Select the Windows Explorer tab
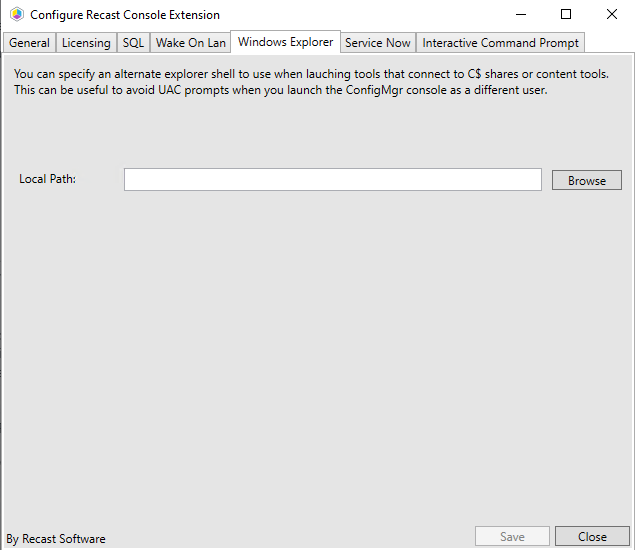The height and width of the screenshot is (550, 635). pyautogui.click(x=286, y=42)
